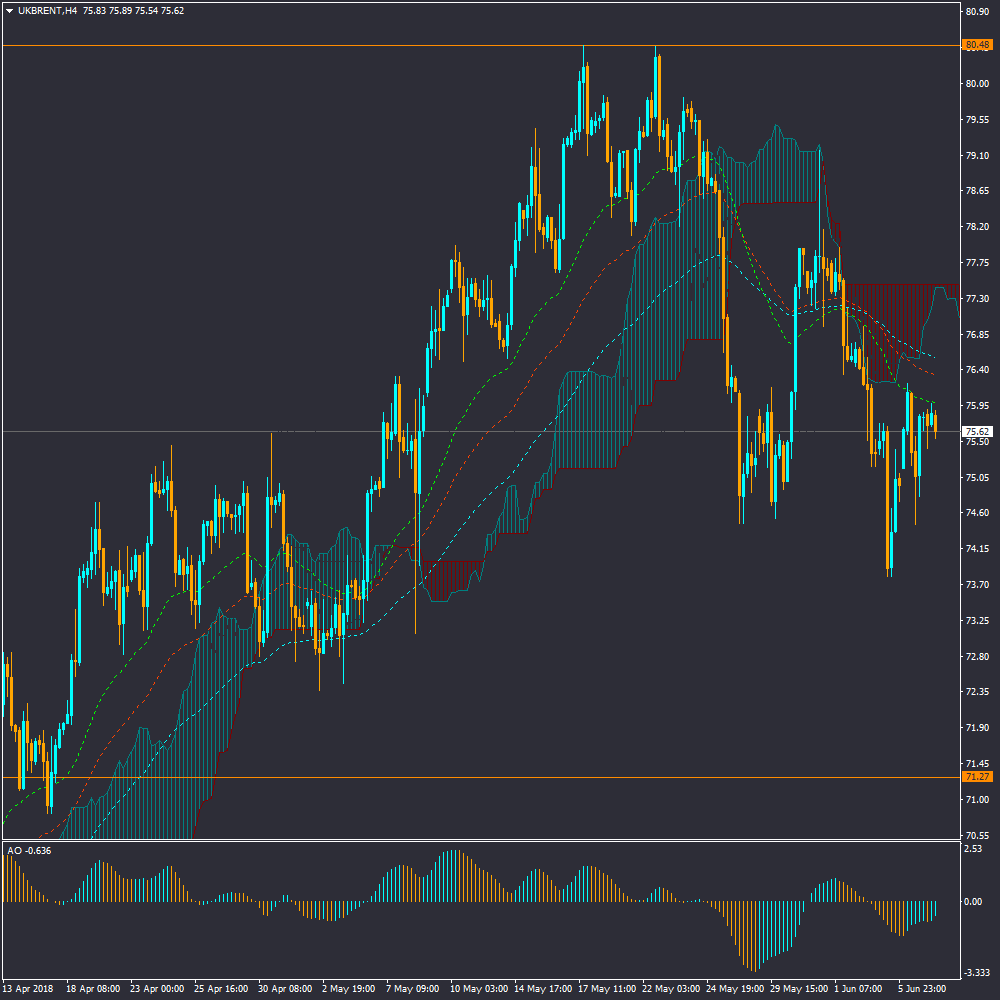Screen dimensions: 1000x1000
Task: Click the 0.00 value on AO scale
Action: pos(972,902)
